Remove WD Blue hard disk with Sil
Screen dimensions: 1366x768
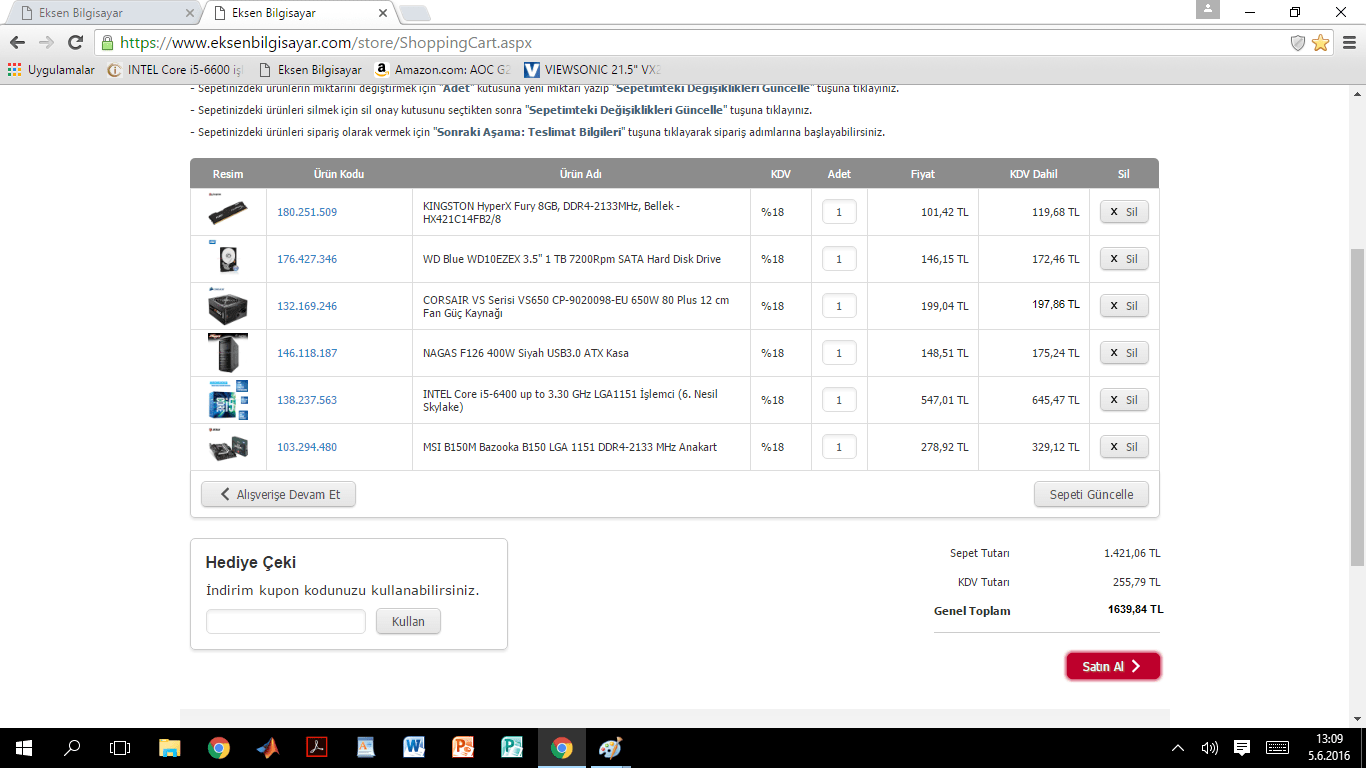(x=1124, y=259)
